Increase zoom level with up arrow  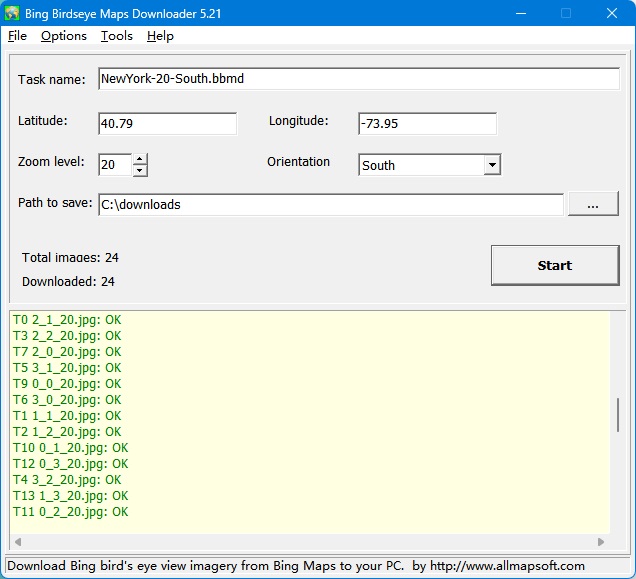click(x=140, y=159)
